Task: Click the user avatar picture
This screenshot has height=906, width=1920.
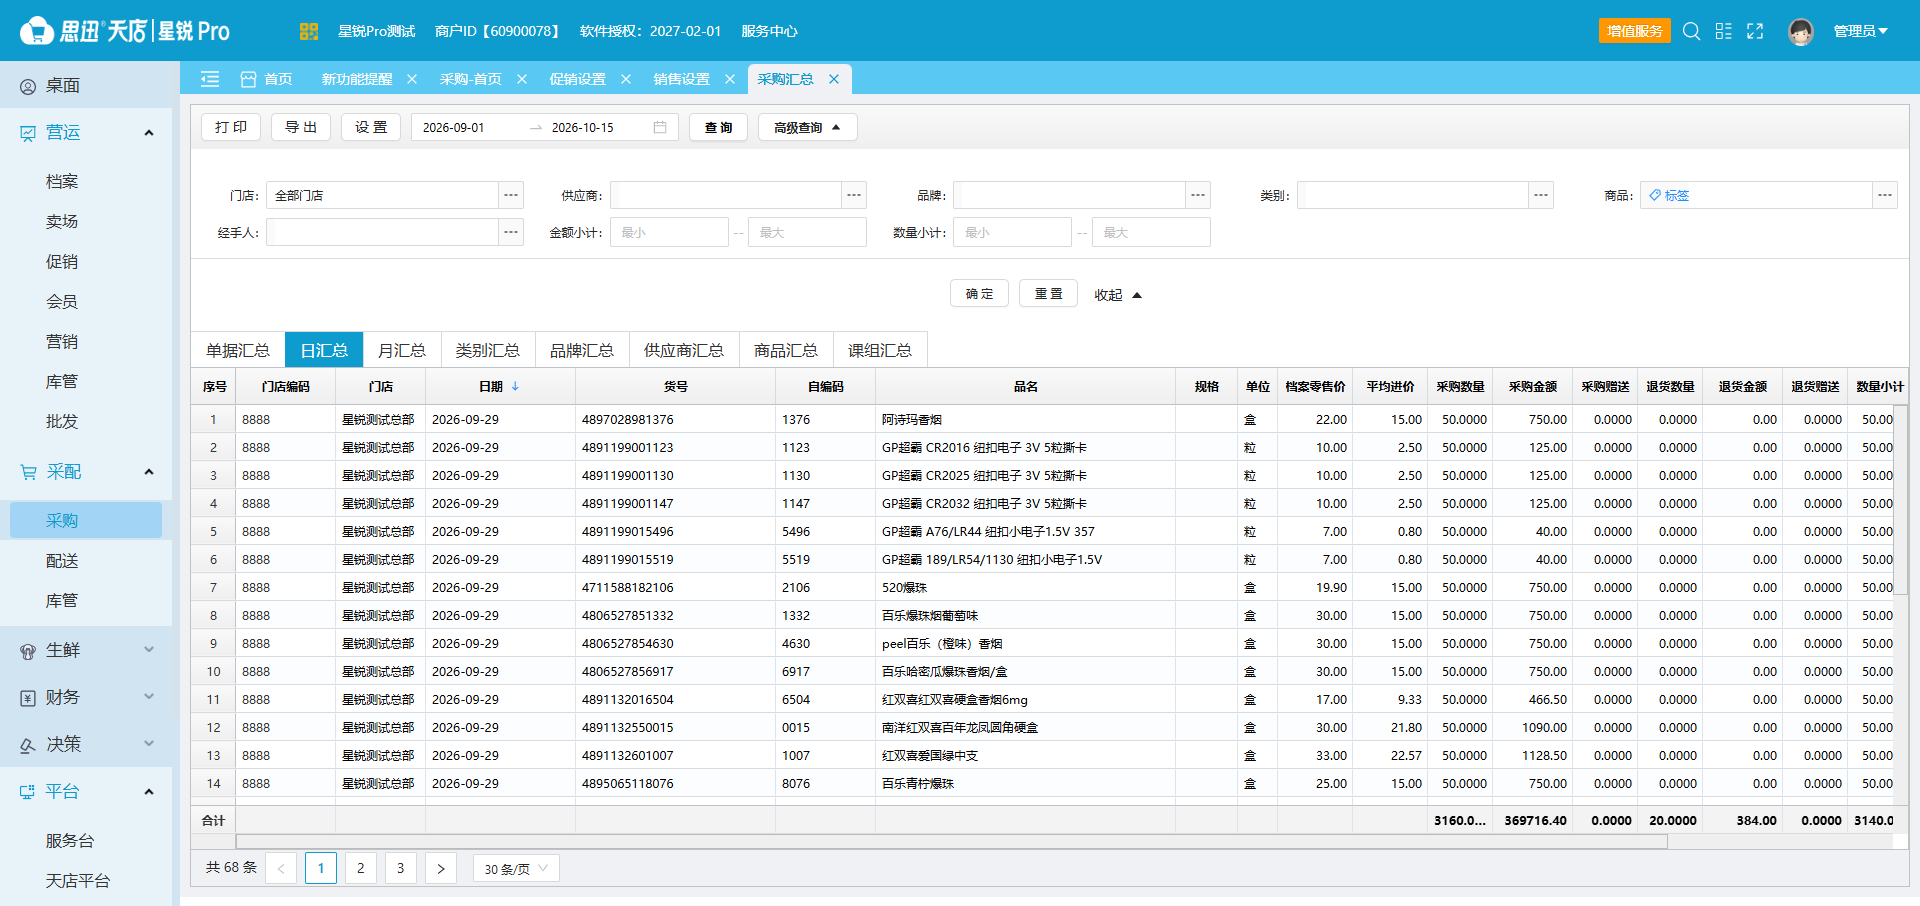Action: coord(1801,32)
